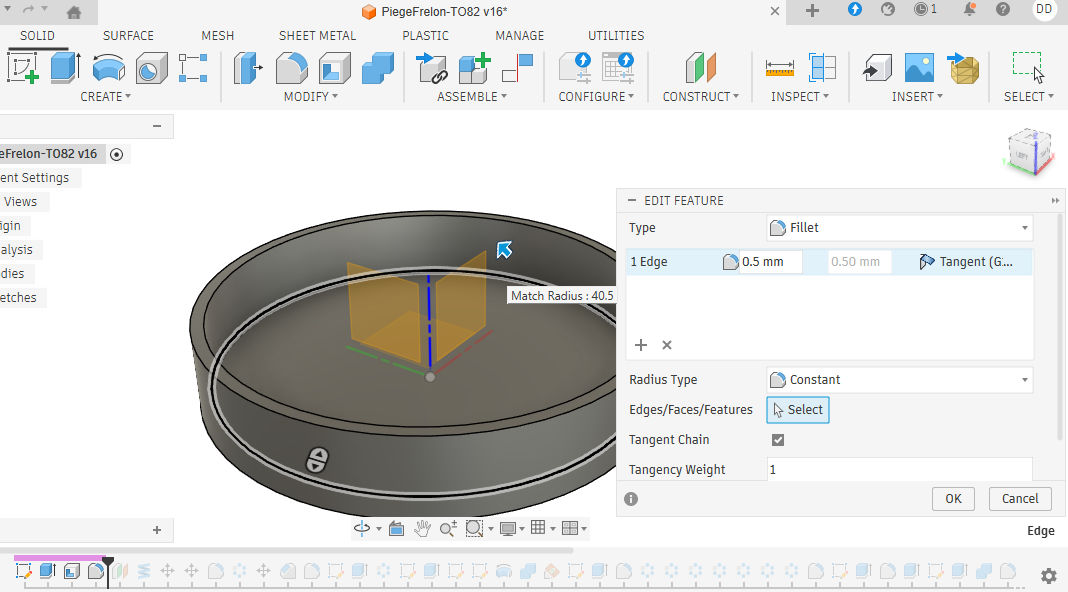Select the Create Sketch tool
This screenshot has width=1068, height=592.
(23, 68)
